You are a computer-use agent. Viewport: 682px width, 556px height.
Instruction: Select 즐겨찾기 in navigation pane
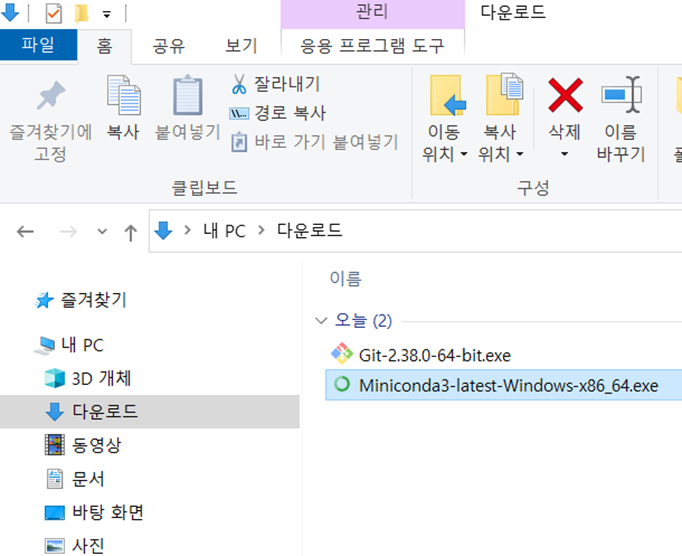(x=80, y=300)
